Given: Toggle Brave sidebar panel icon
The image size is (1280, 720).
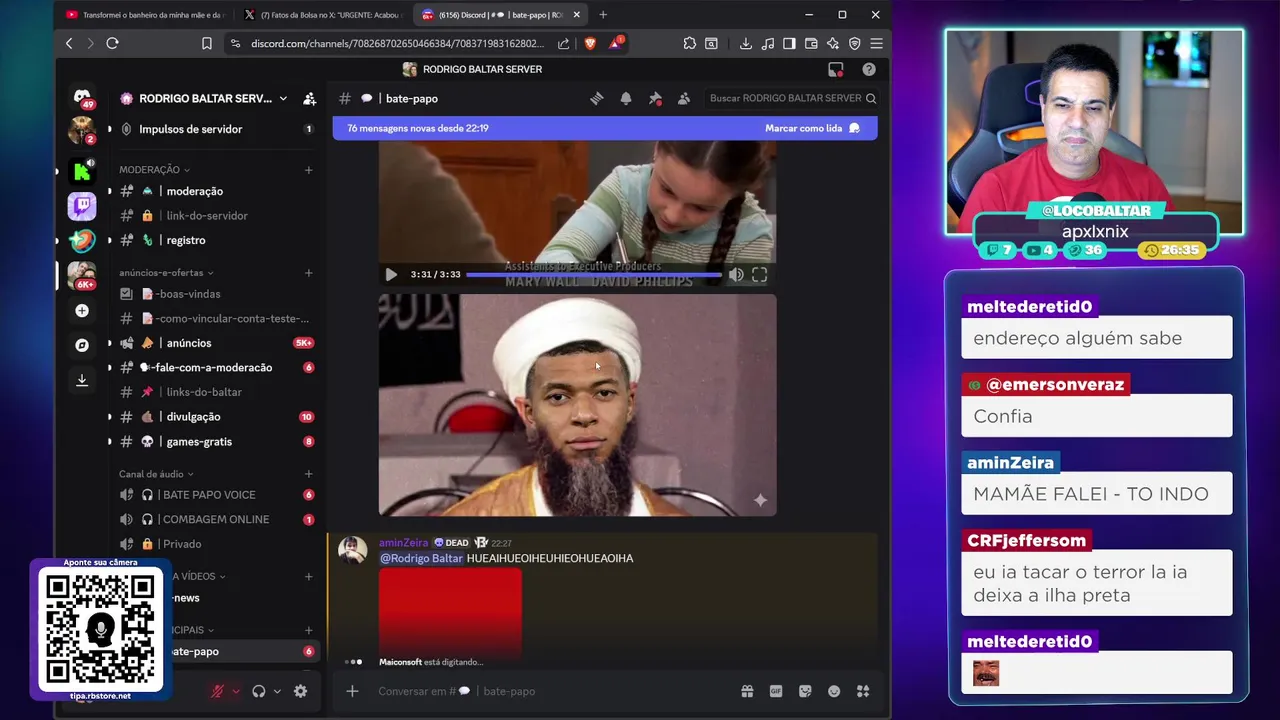Looking at the screenshot, I should click(789, 43).
